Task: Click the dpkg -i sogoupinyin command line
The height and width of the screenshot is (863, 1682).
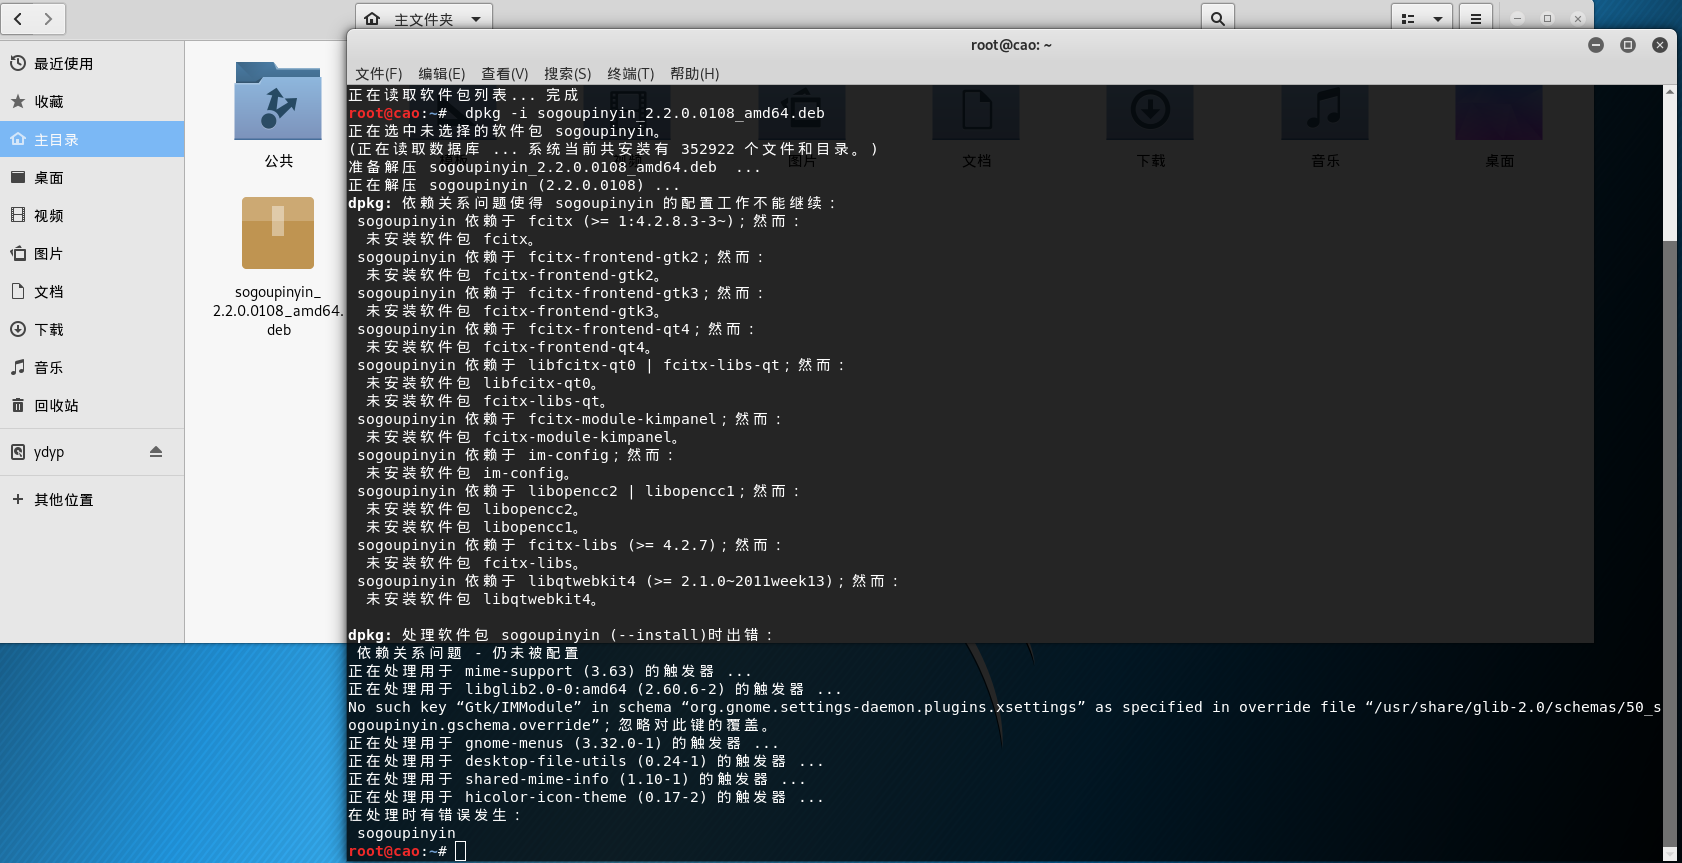Action: tap(586, 113)
